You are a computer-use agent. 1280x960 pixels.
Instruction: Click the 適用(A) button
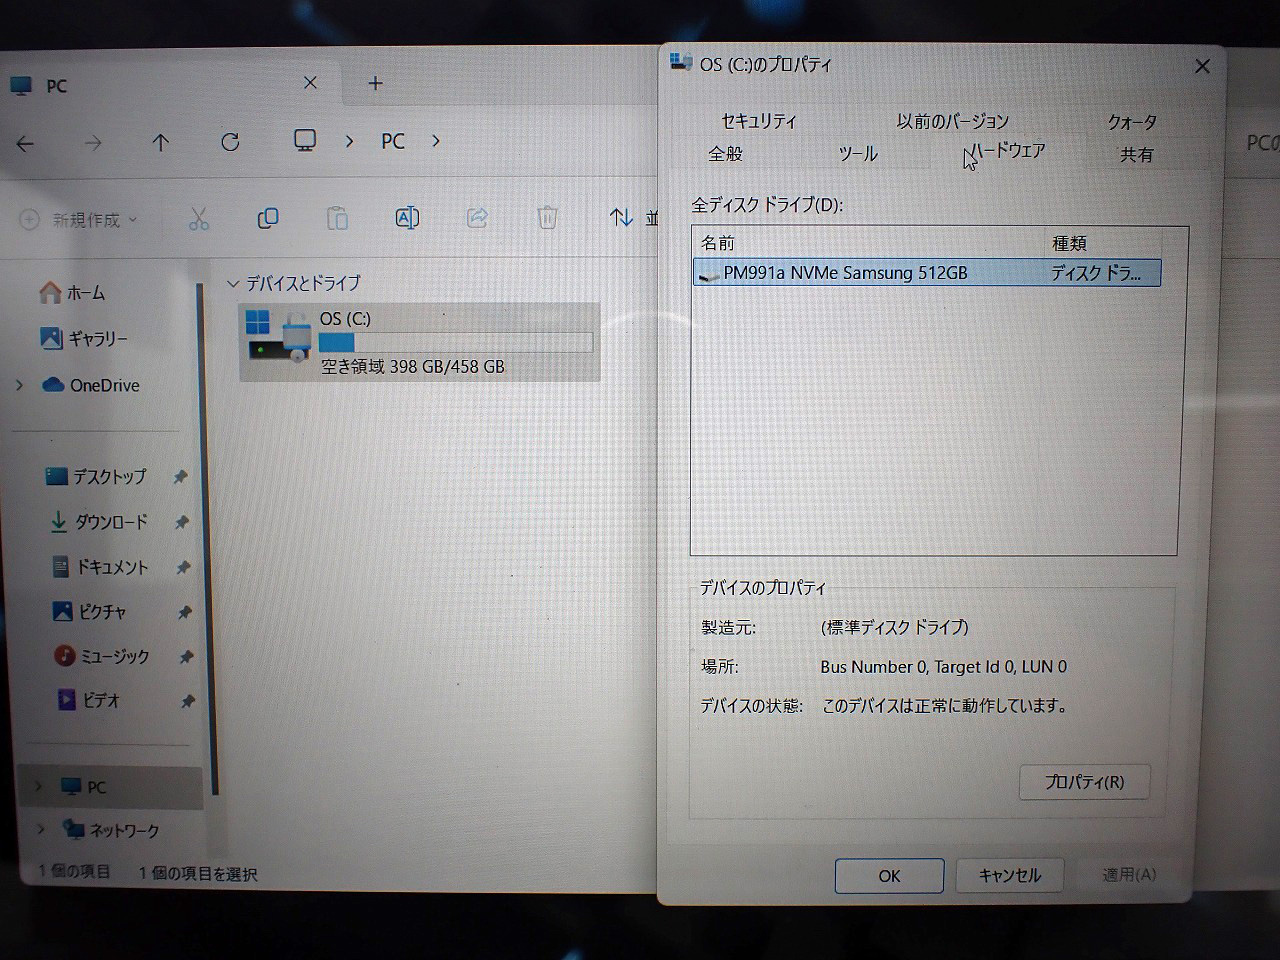coord(1128,875)
